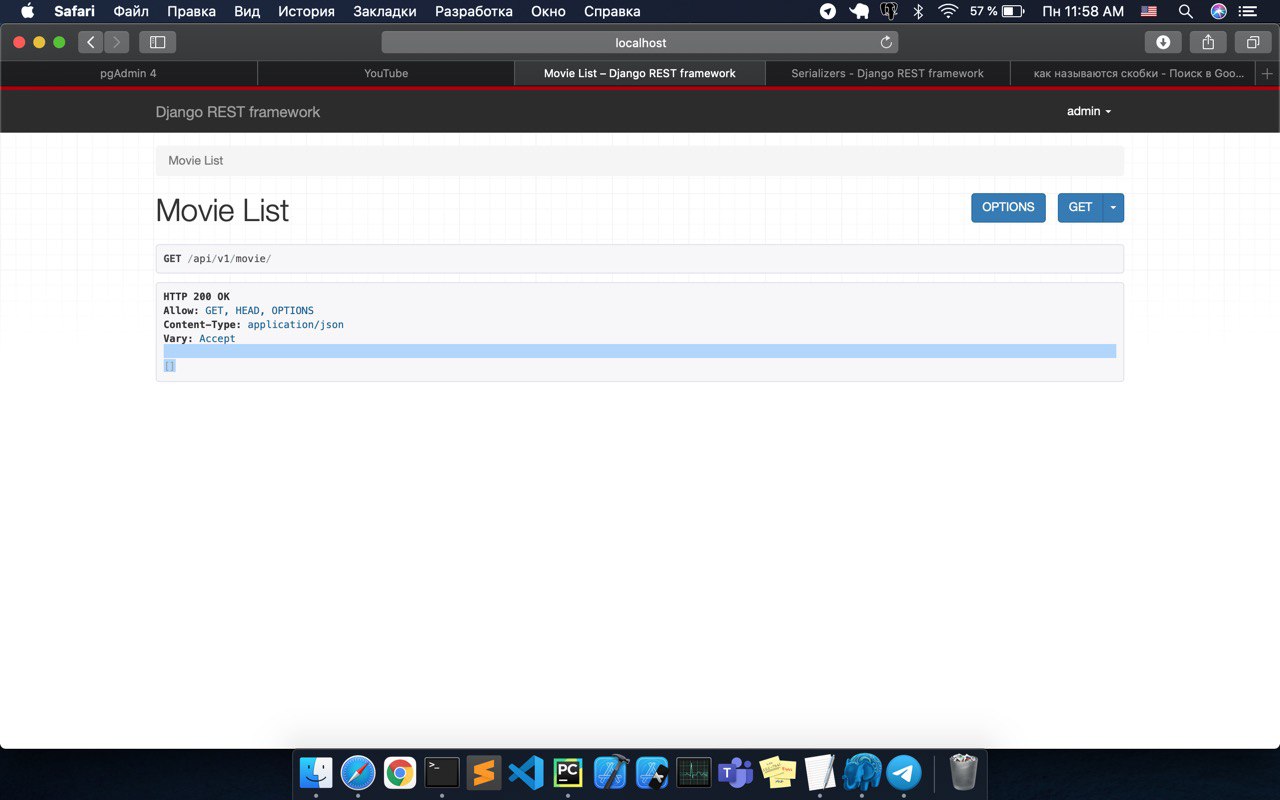
Task: Reload the localhost page
Action: [x=885, y=42]
